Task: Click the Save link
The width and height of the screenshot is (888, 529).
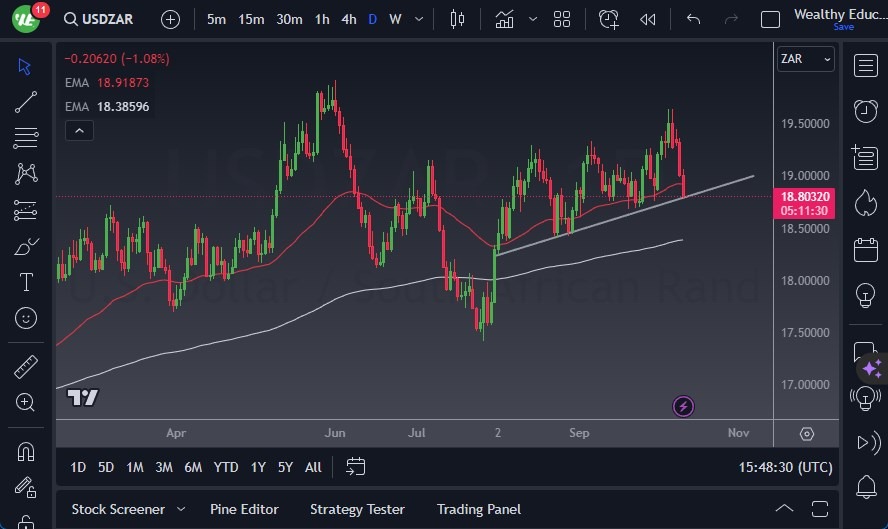Action: [843, 27]
